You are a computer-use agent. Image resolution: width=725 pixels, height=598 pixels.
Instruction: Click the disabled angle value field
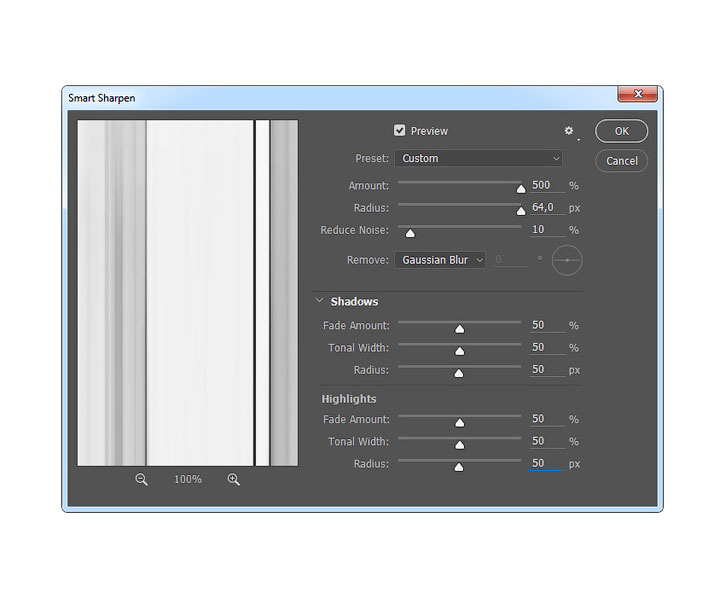pyautogui.click(x=510, y=259)
